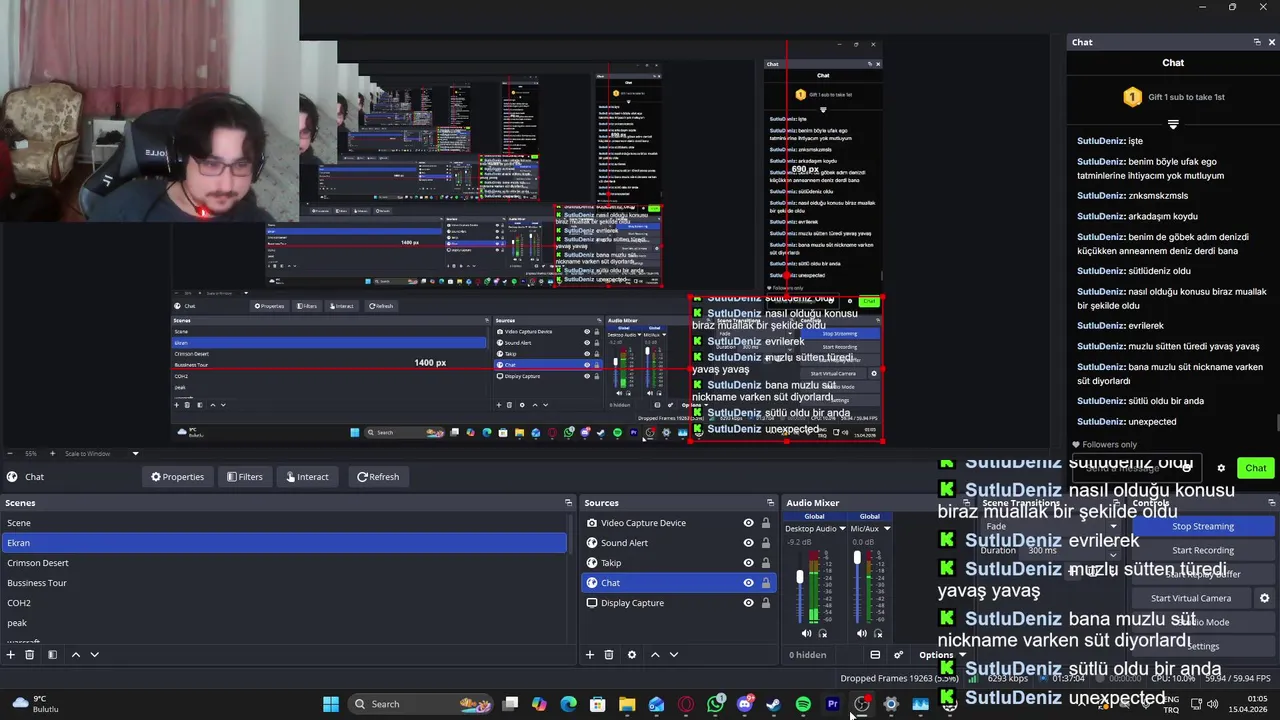The image size is (1280, 720).
Task: Remove selected source with trash icon
Action: (608, 655)
